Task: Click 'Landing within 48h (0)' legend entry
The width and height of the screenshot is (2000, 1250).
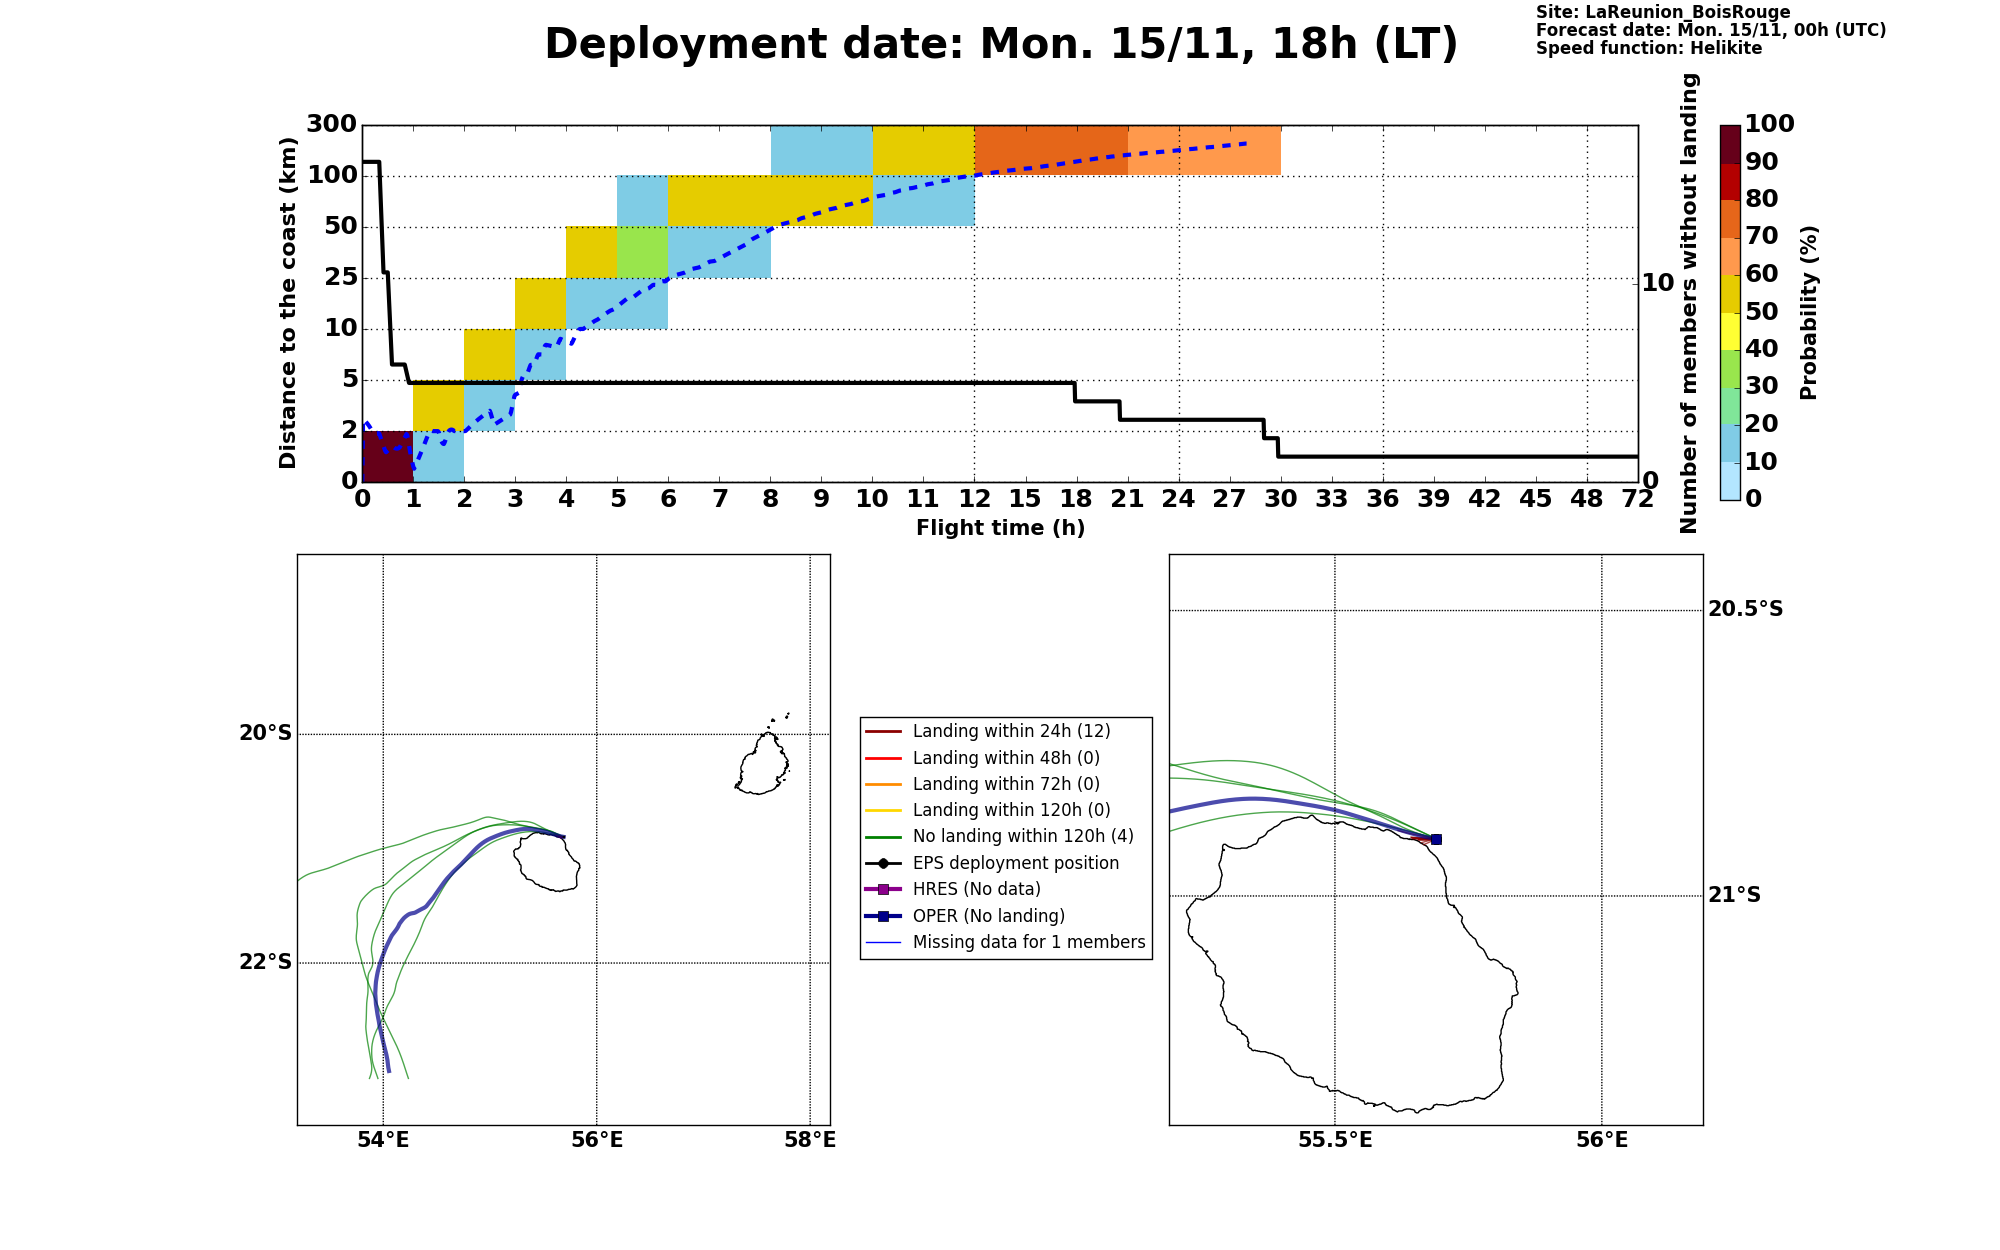Action: click(983, 758)
